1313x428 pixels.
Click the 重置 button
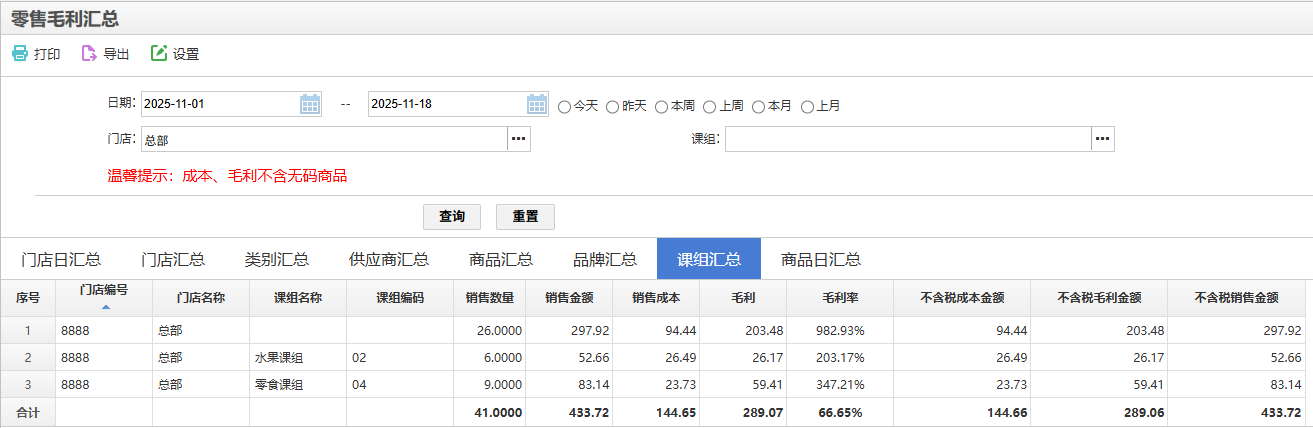click(x=525, y=217)
